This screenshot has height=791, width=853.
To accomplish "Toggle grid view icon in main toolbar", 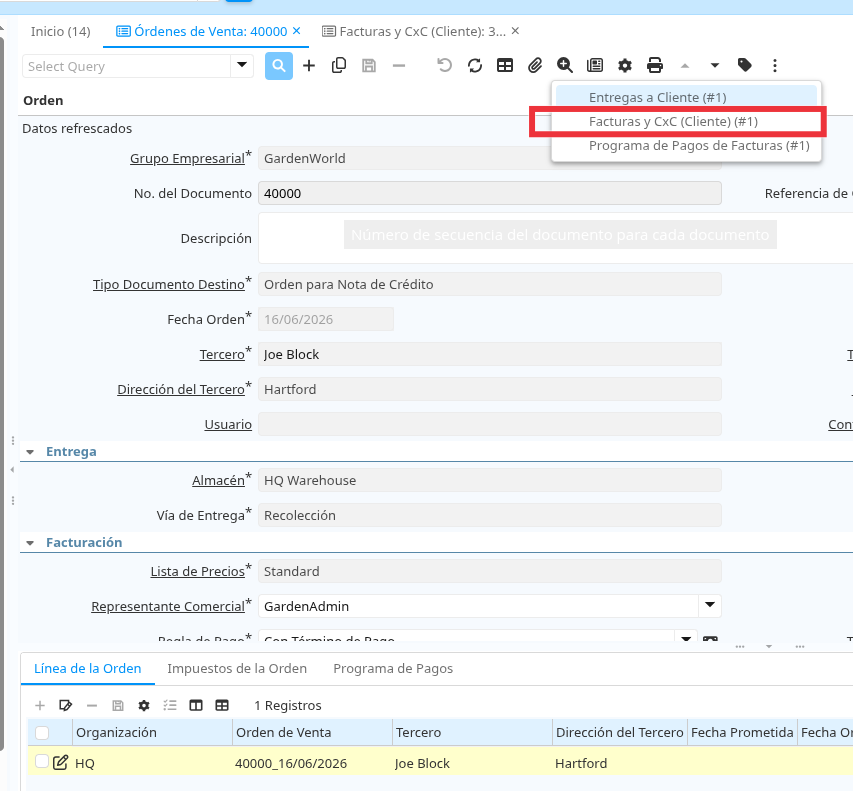I will [x=505, y=66].
